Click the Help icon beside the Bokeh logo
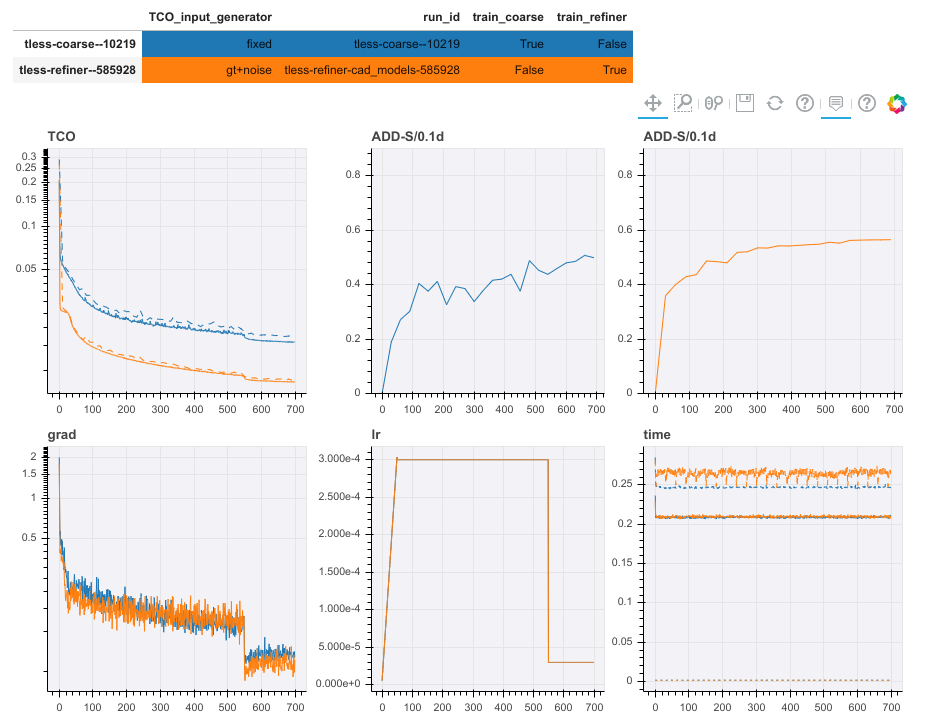Viewport: 933px width, 721px height. coord(867,103)
